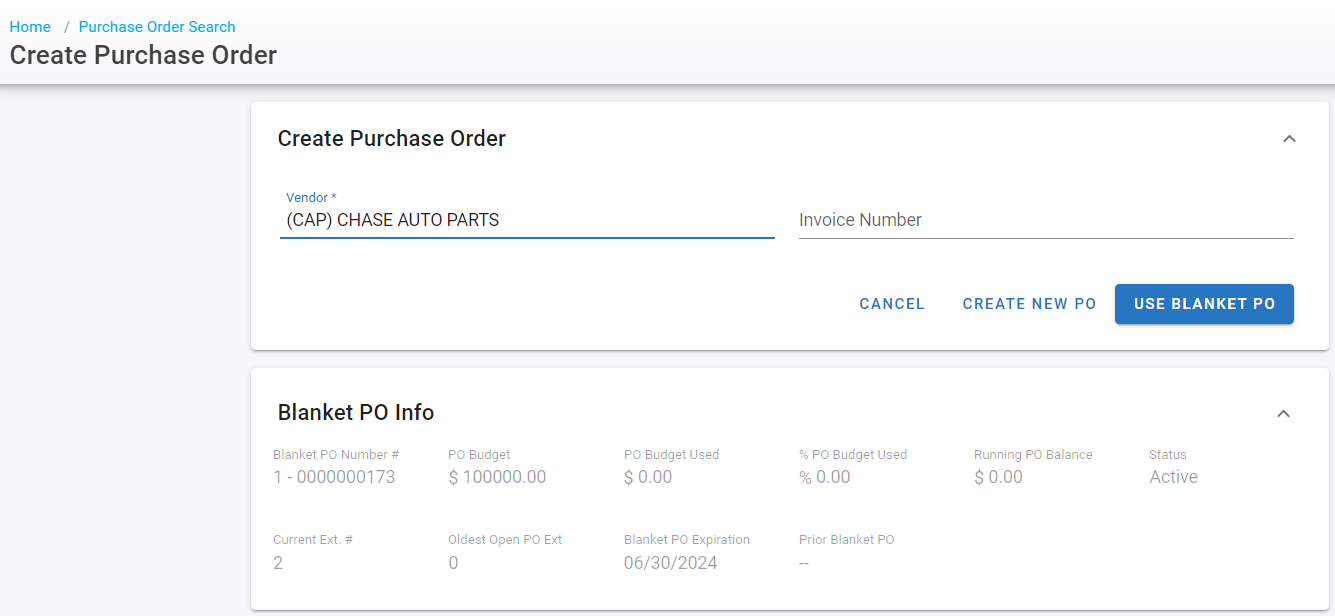Collapse the Blanket PO Info section chevron

[x=1284, y=413]
